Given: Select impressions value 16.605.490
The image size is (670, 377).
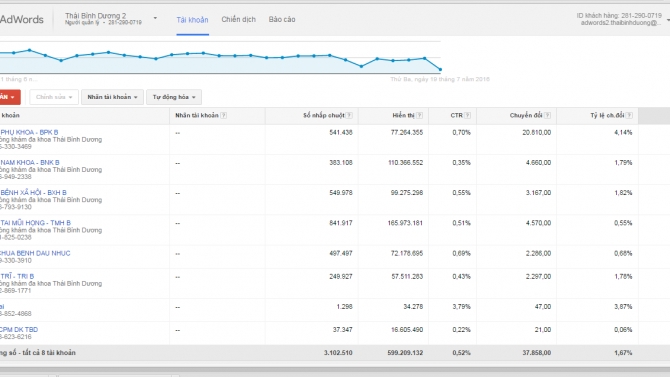Looking at the screenshot, I should click(x=407, y=330).
